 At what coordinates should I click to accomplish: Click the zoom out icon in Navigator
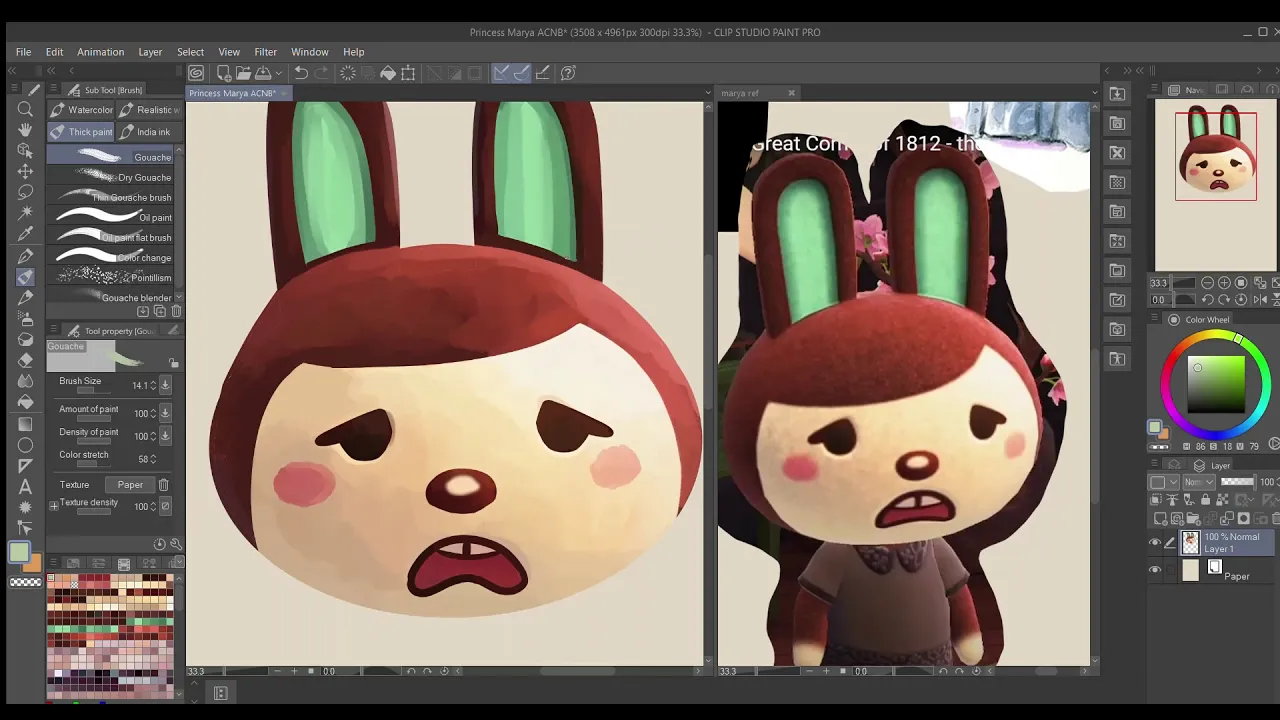pyautogui.click(x=1208, y=283)
